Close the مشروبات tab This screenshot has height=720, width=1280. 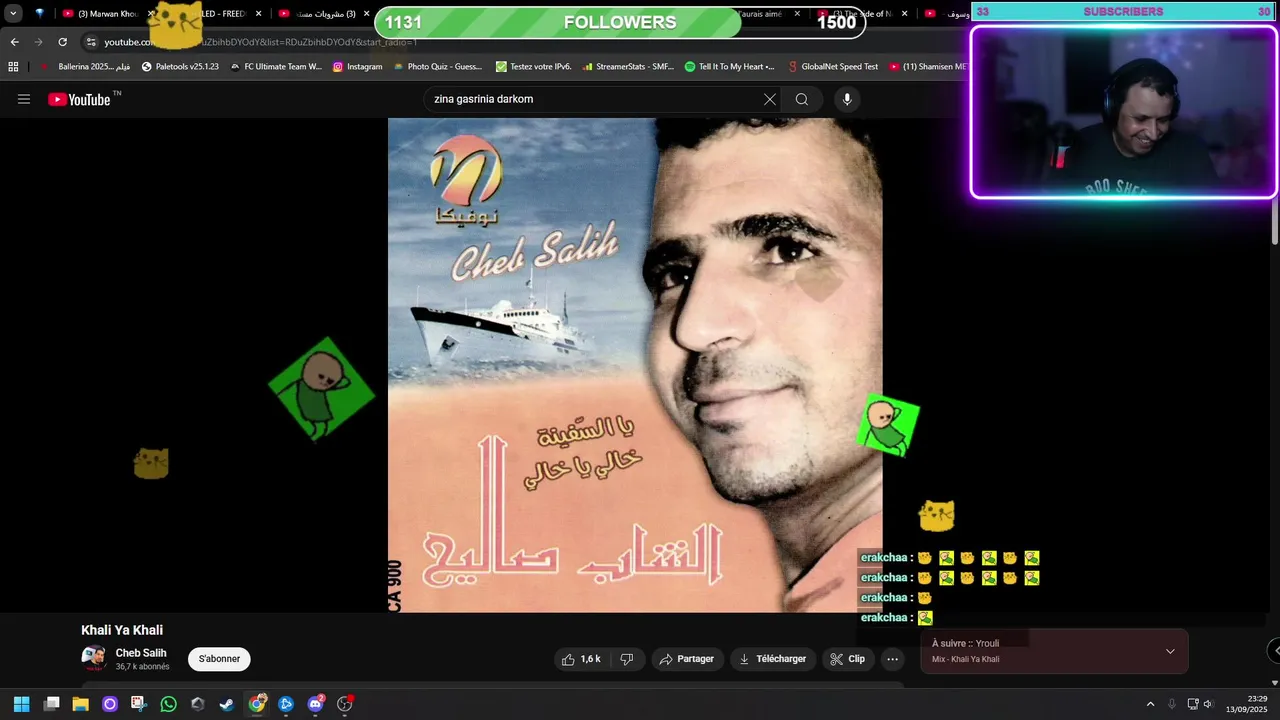coord(368,14)
